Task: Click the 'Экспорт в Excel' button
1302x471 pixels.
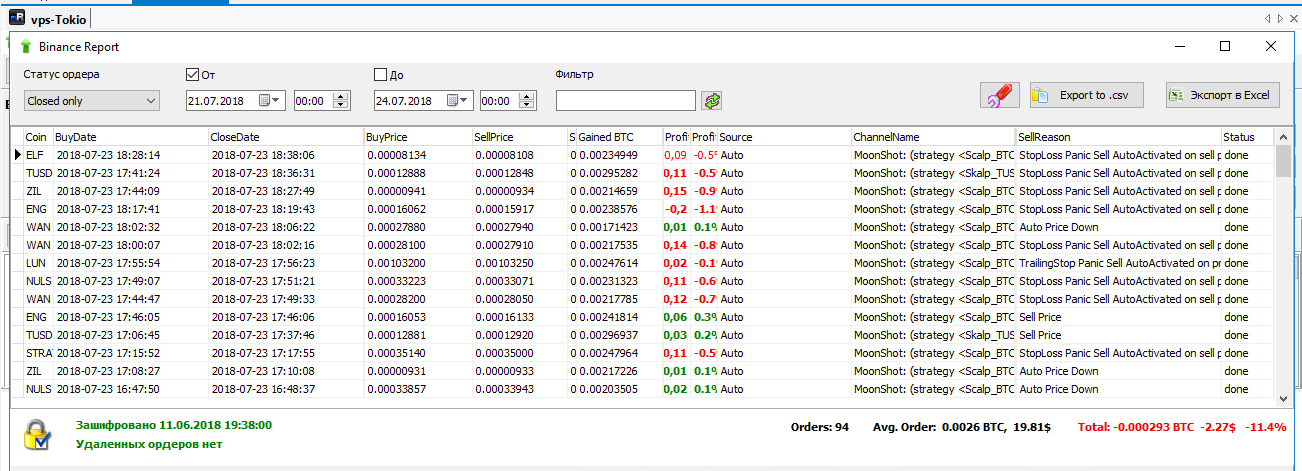Action: [x=1222, y=95]
